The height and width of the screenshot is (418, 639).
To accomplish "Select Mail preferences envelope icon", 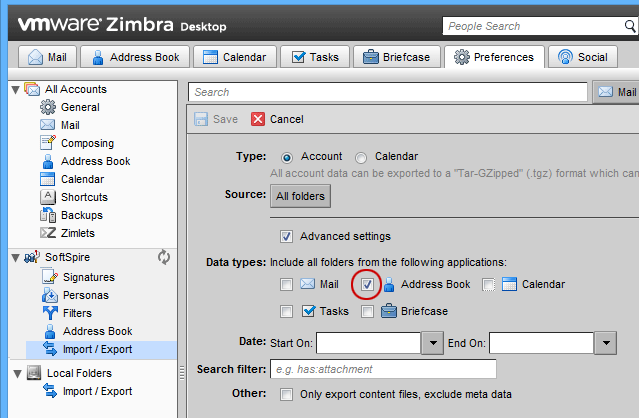I will tap(48, 125).
